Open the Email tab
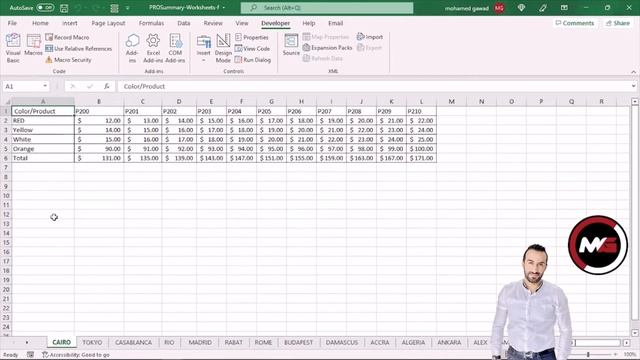The width and height of the screenshot is (640, 360). point(336,23)
